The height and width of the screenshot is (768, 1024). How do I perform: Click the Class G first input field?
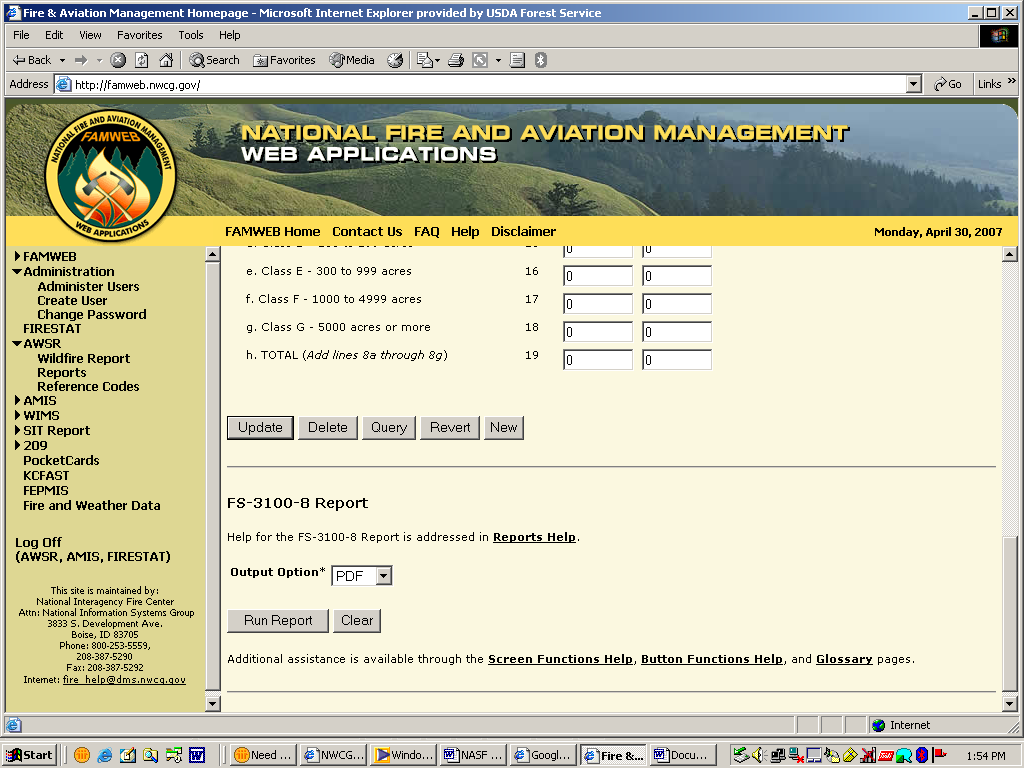point(597,332)
